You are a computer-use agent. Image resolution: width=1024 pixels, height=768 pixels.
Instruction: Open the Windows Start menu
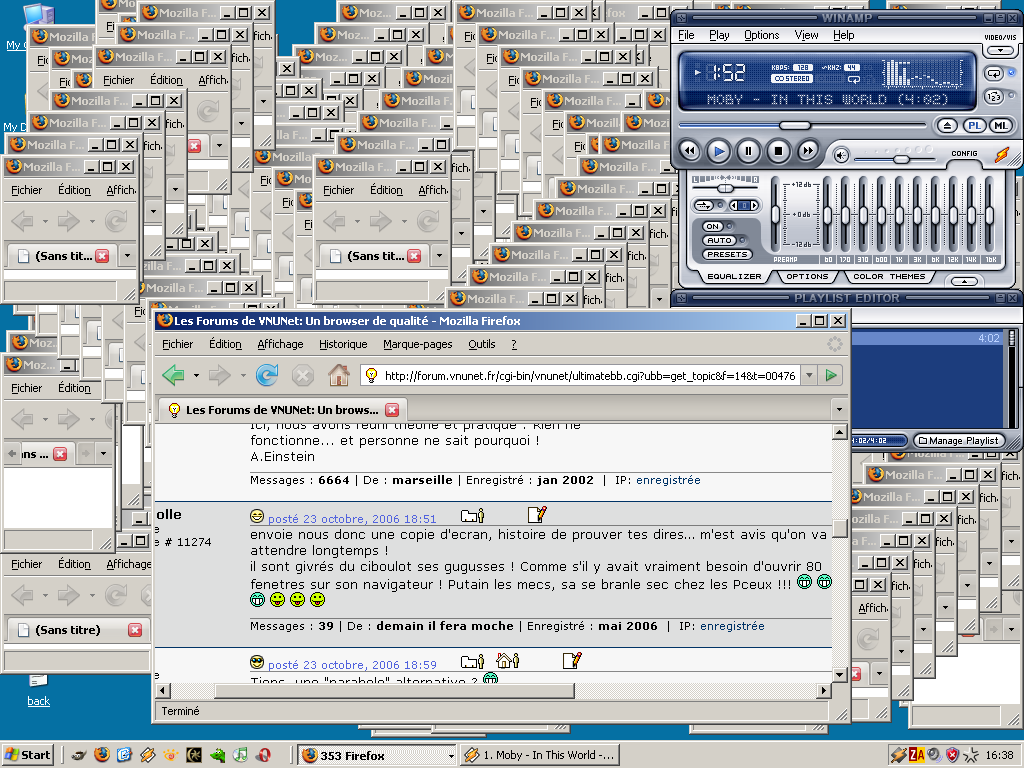pos(28,755)
